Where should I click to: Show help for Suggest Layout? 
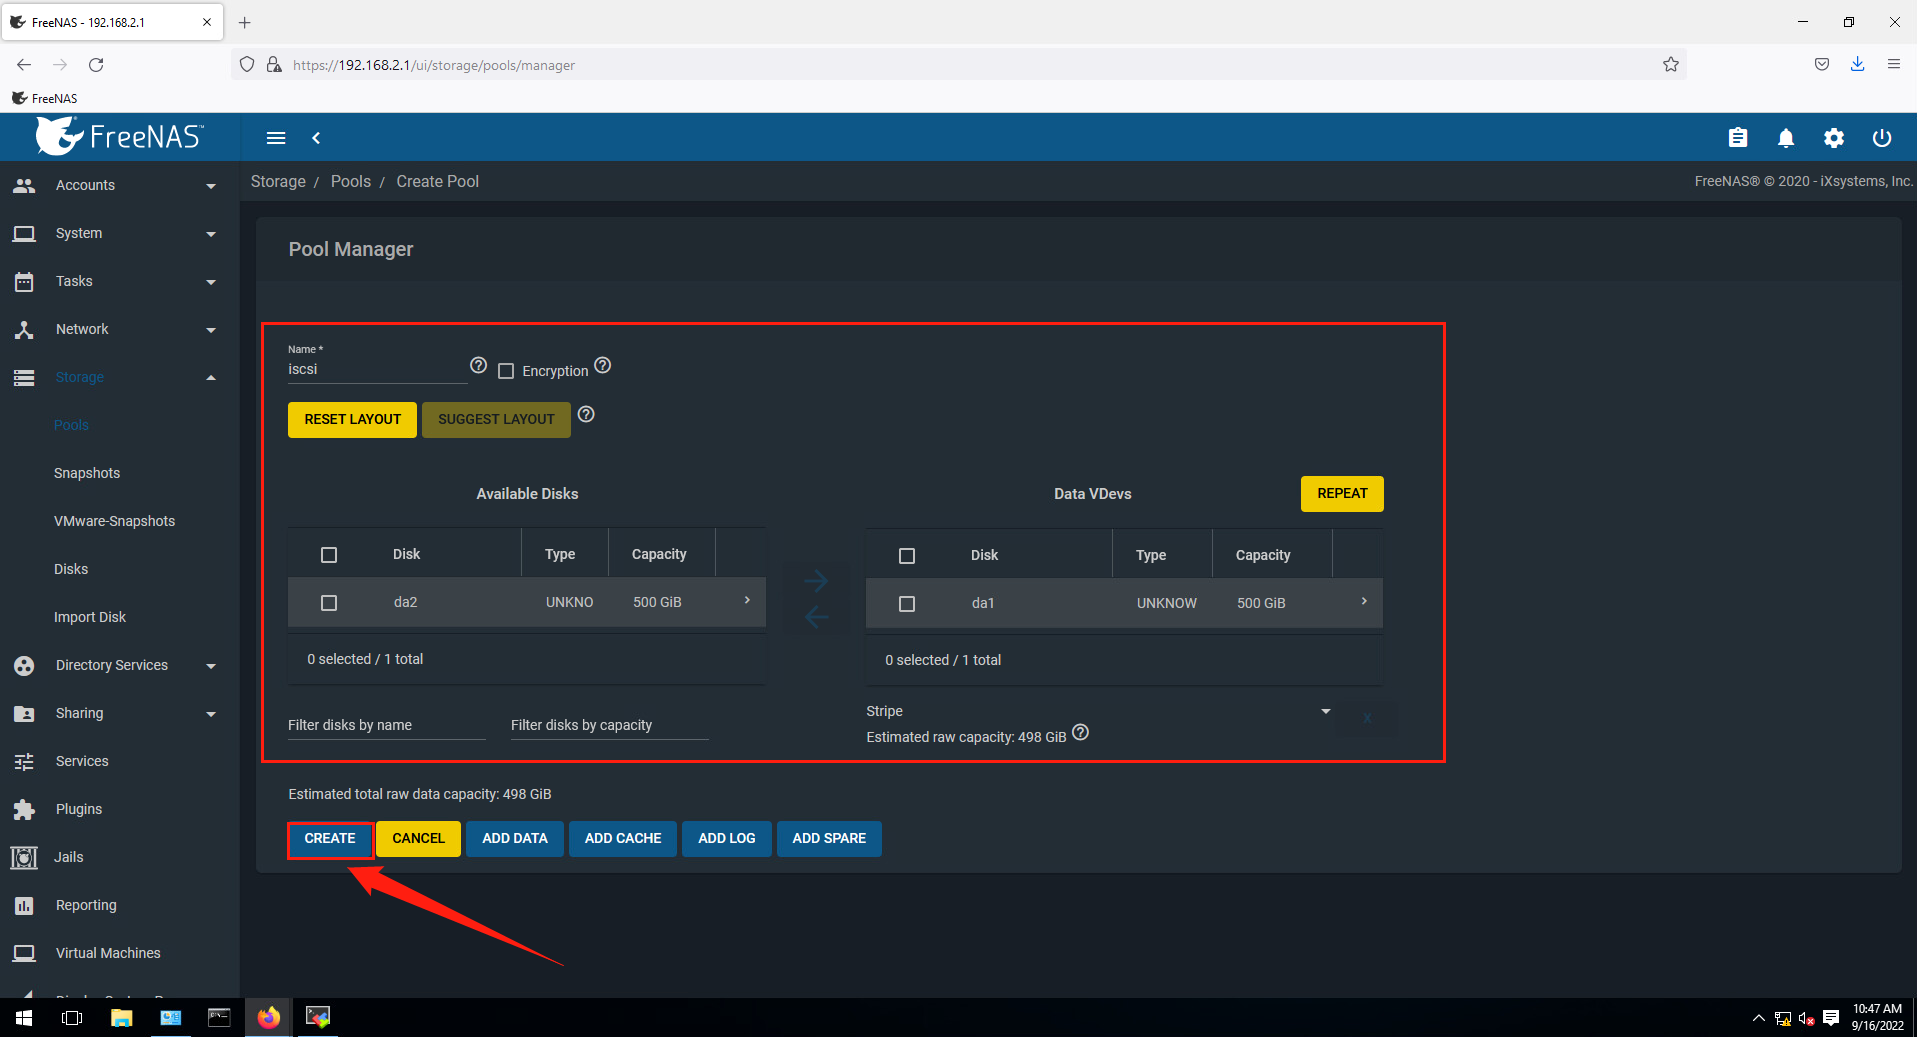click(586, 414)
